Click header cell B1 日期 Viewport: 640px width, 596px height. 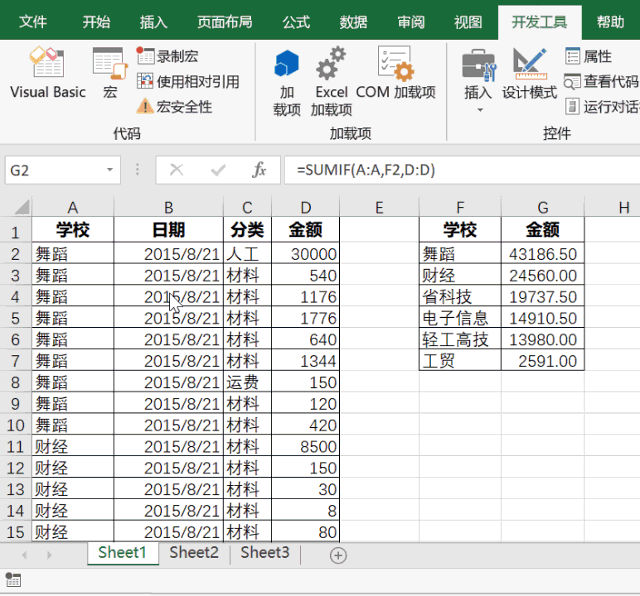[x=169, y=230]
